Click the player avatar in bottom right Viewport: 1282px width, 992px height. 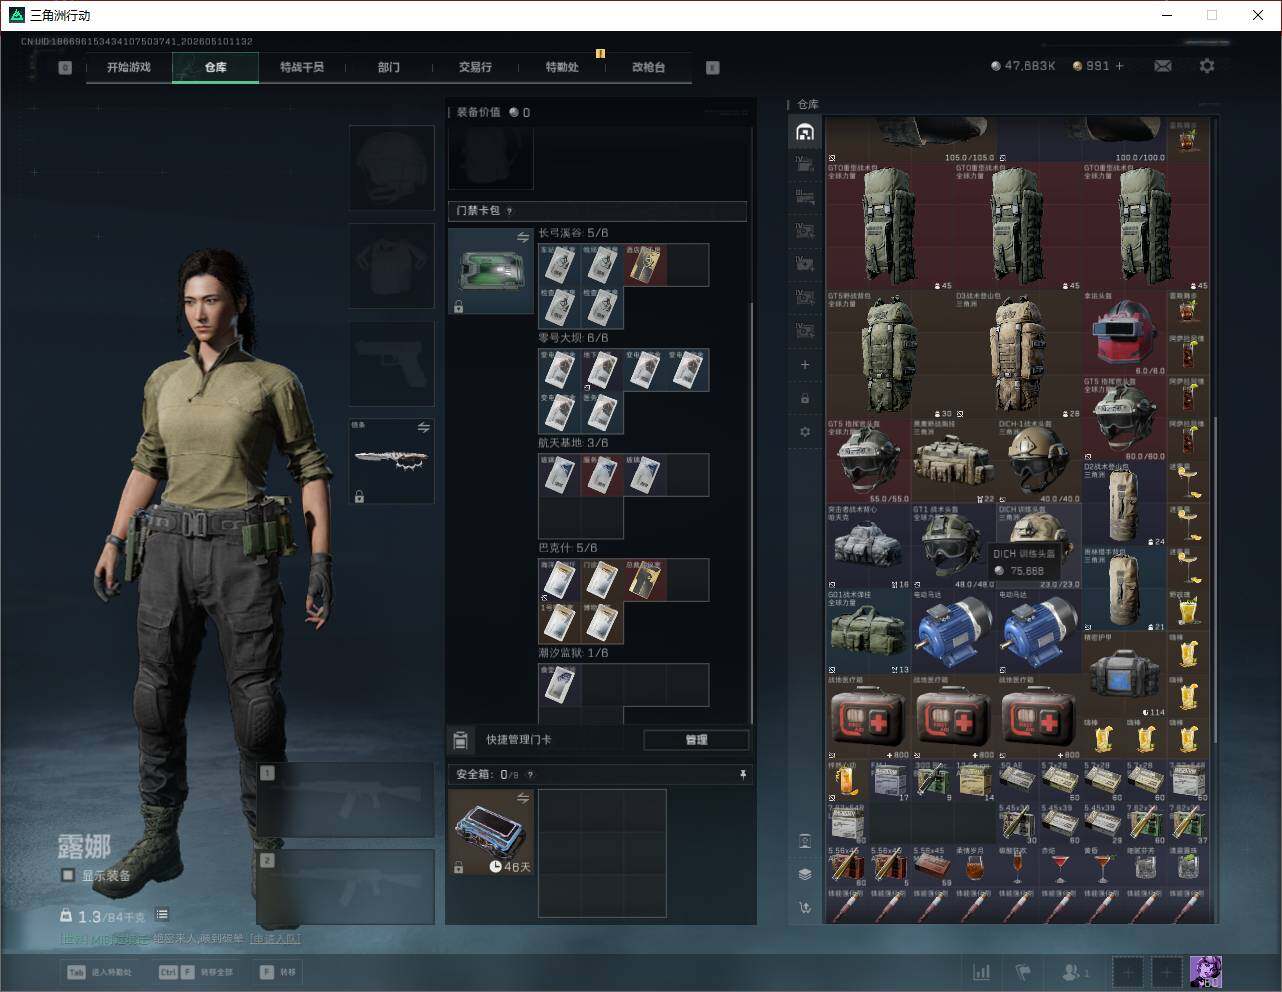point(1205,972)
